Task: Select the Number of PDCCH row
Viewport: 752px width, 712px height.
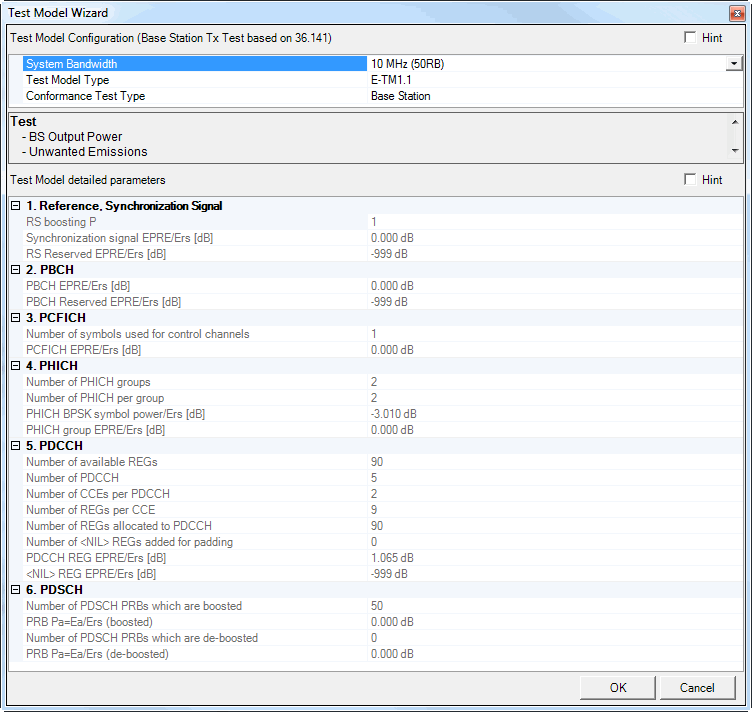Action: (x=382, y=478)
